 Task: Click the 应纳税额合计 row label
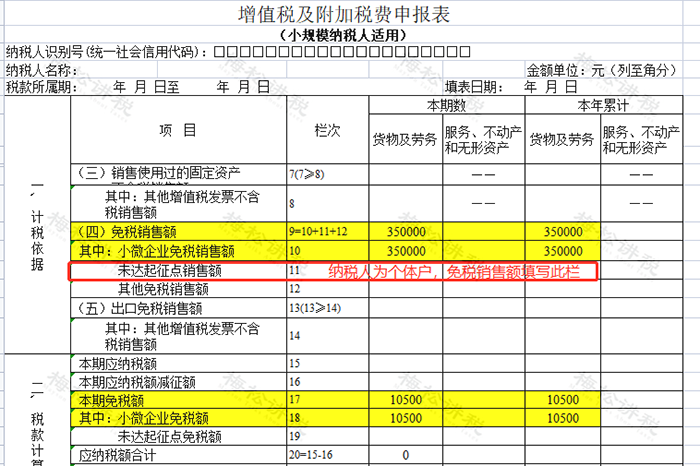118,455
